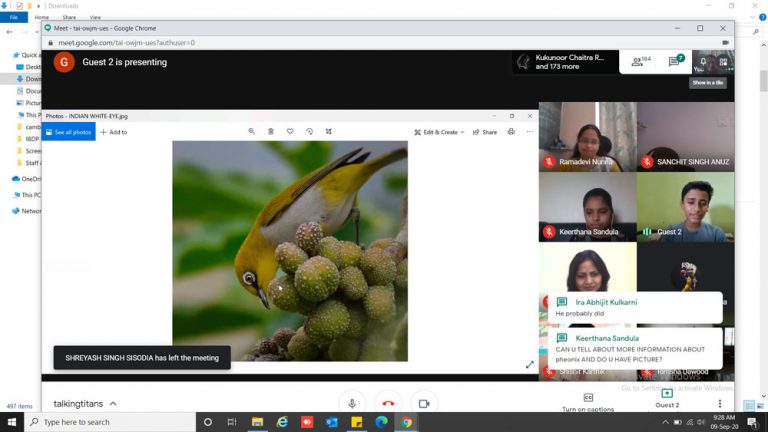768x432 pixels.
Task: Click the camera indicator in the address bar
Action: pos(725,43)
